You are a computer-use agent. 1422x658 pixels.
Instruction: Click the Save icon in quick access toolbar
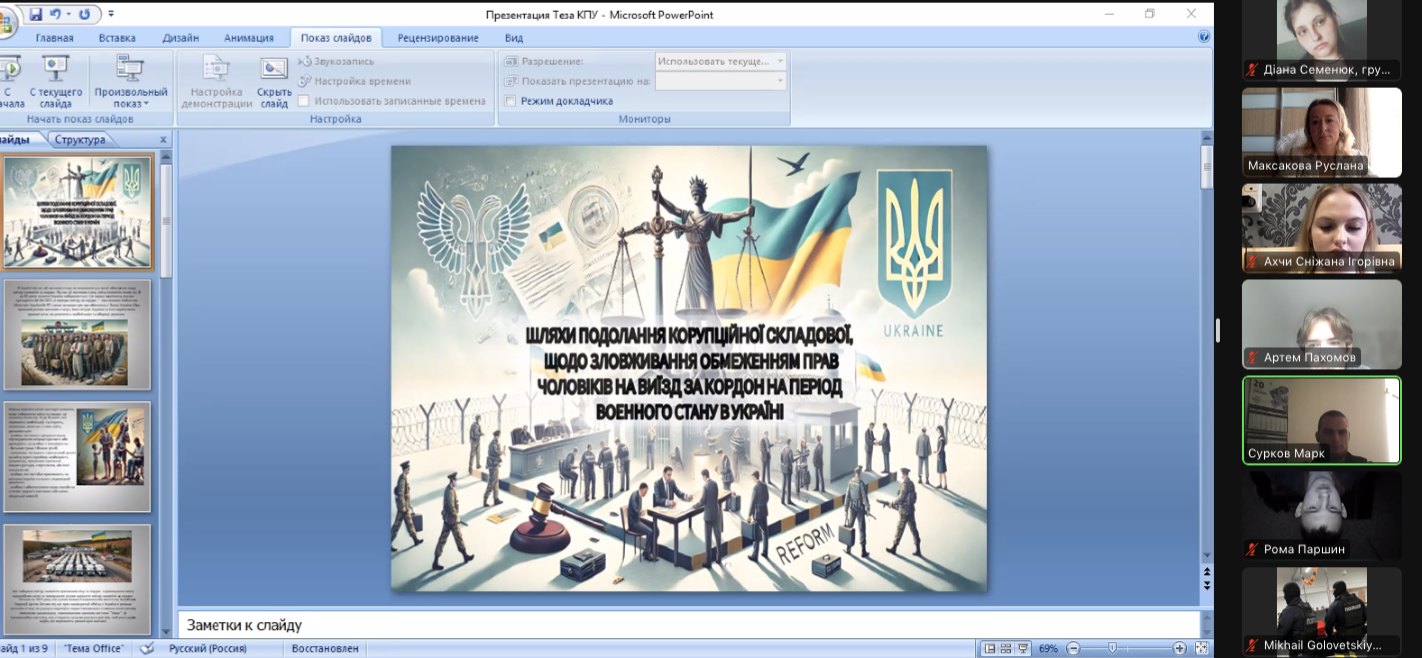pos(37,14)
